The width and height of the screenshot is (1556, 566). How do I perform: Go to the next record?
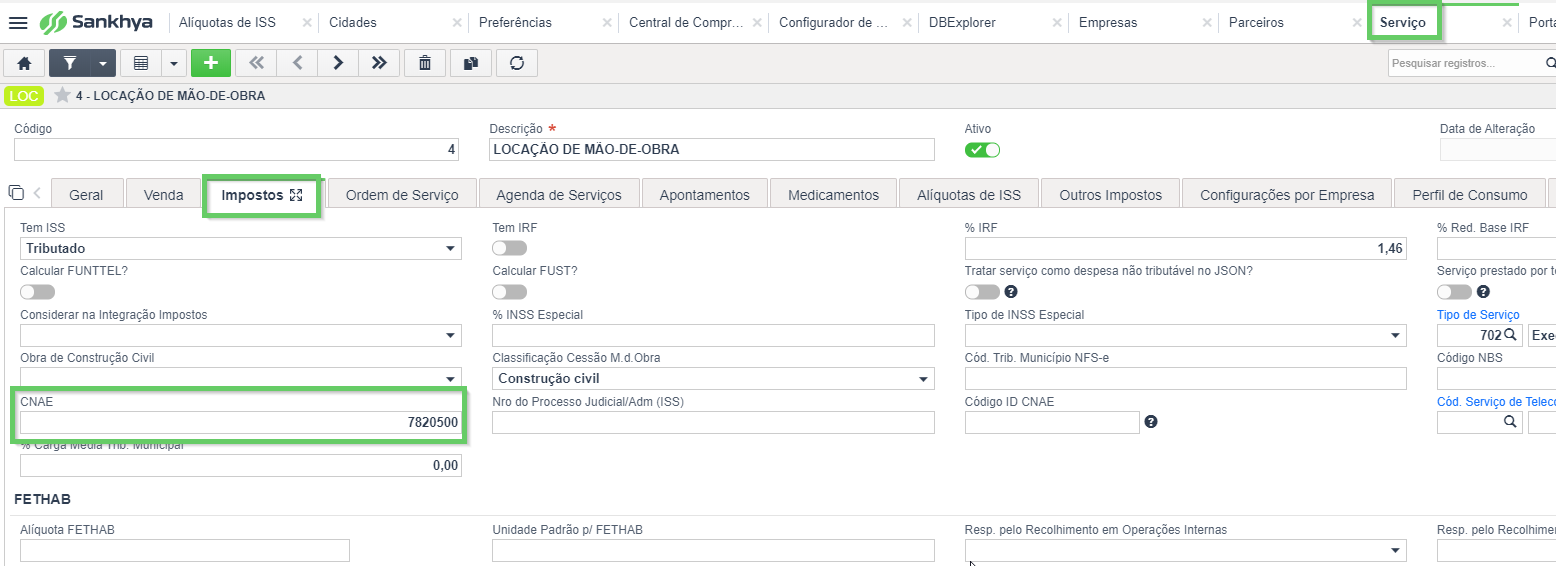point(338,63)
